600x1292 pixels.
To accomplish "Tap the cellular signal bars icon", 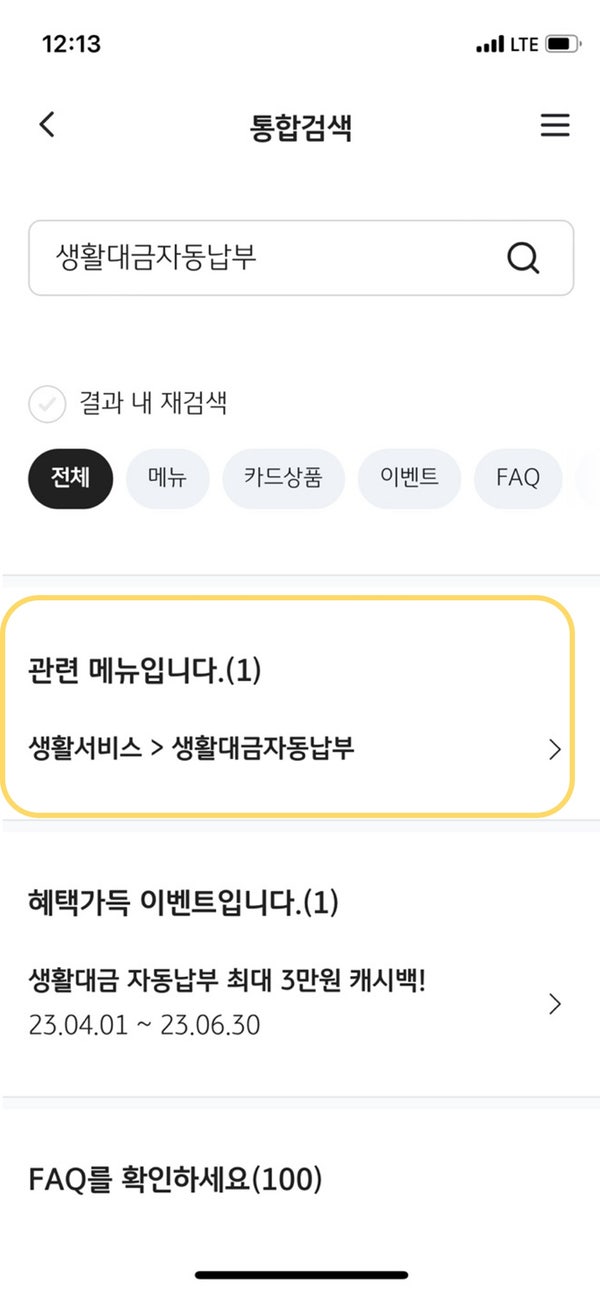I will pos(490,45).
